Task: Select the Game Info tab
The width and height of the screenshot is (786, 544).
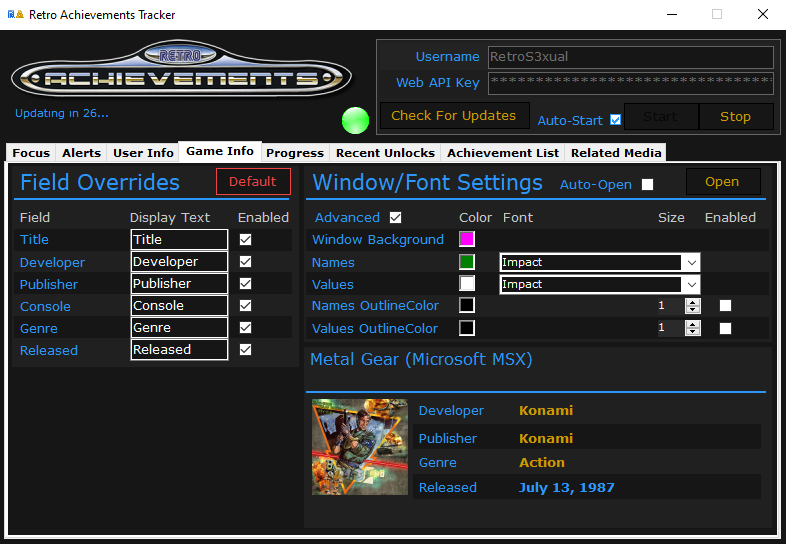Action: [220, 151]
